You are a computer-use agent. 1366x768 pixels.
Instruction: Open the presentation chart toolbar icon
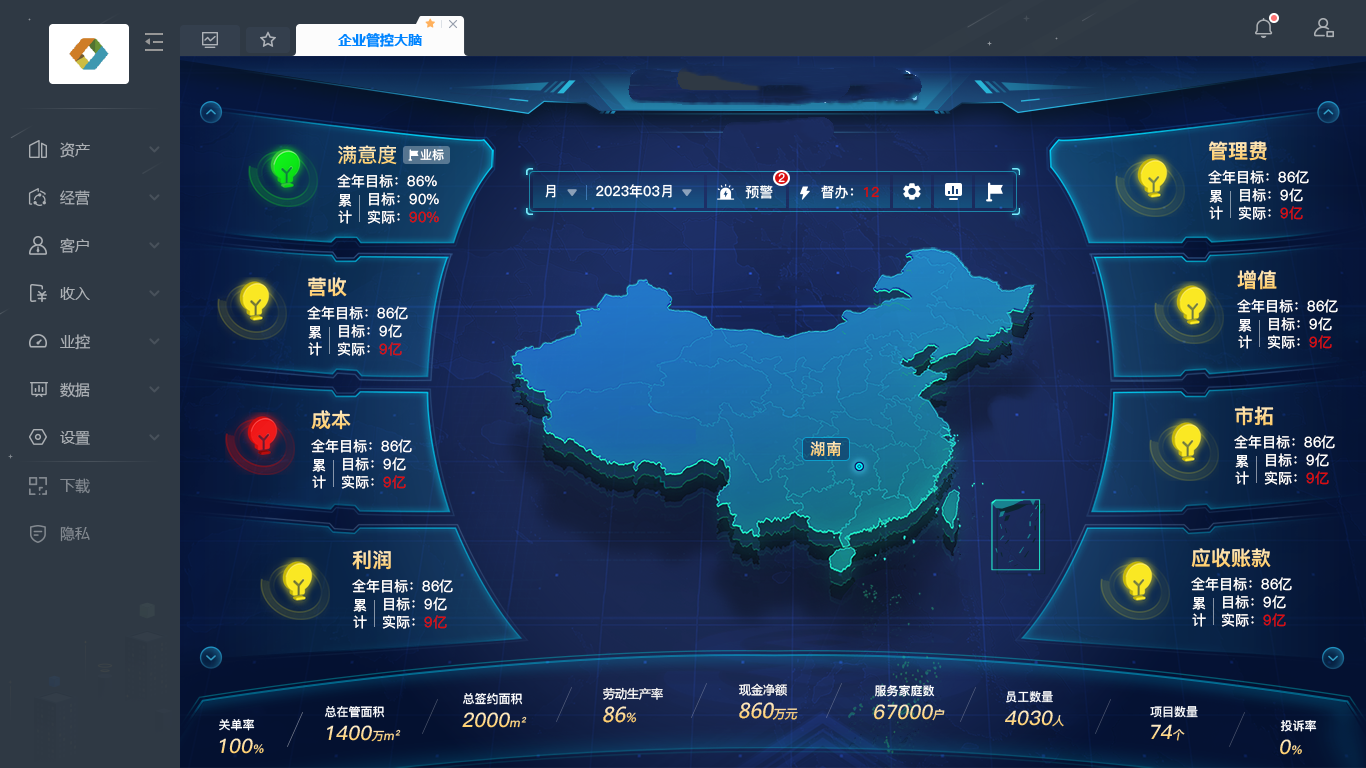click(x=953, y=191)
